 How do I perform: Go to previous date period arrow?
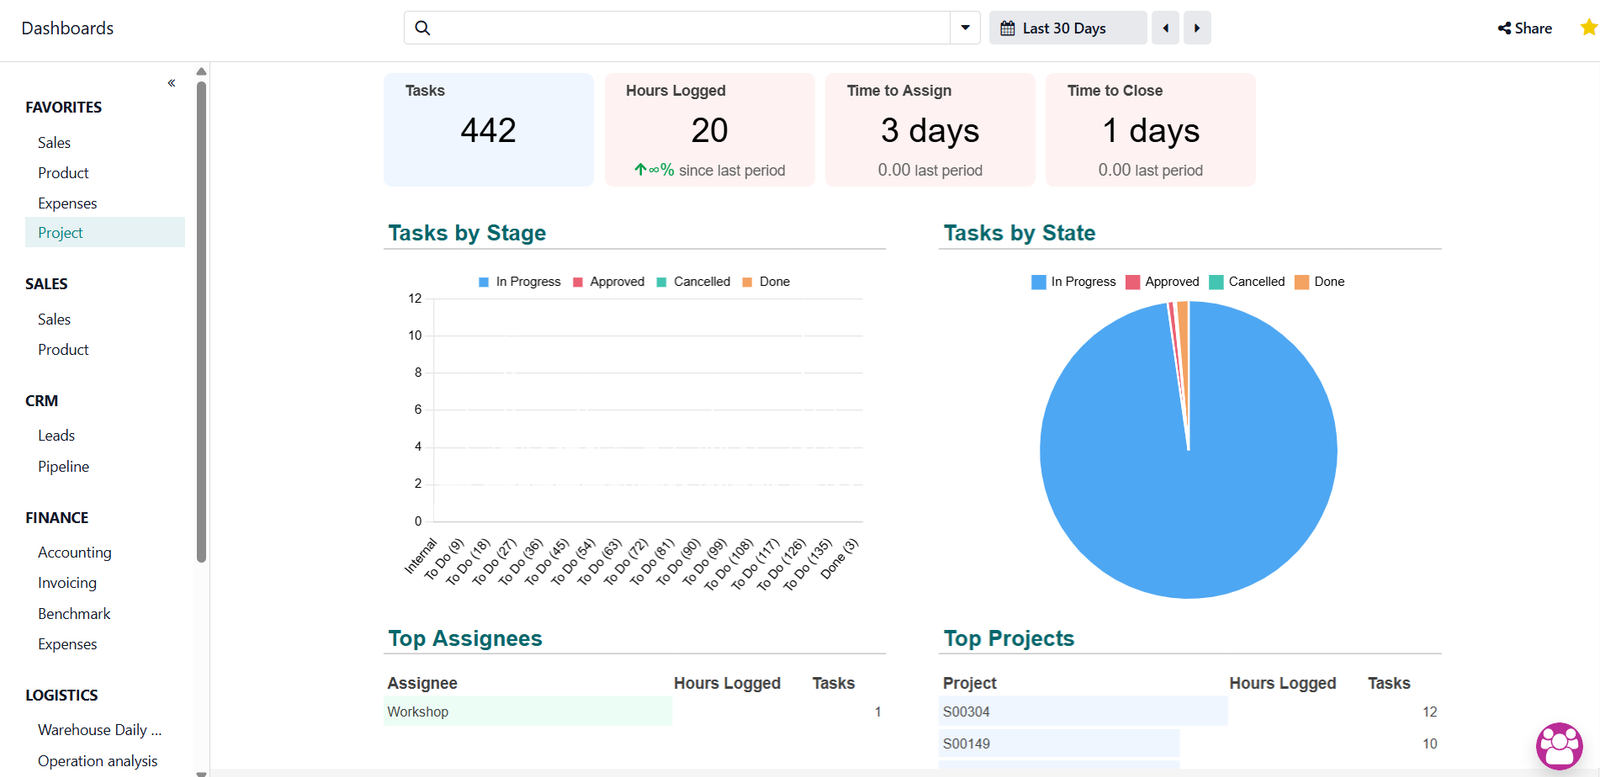[1165, 28]
